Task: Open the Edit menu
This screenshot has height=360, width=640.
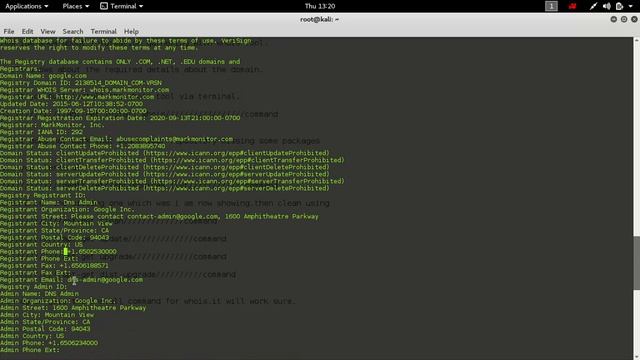Action: point(27,31)
